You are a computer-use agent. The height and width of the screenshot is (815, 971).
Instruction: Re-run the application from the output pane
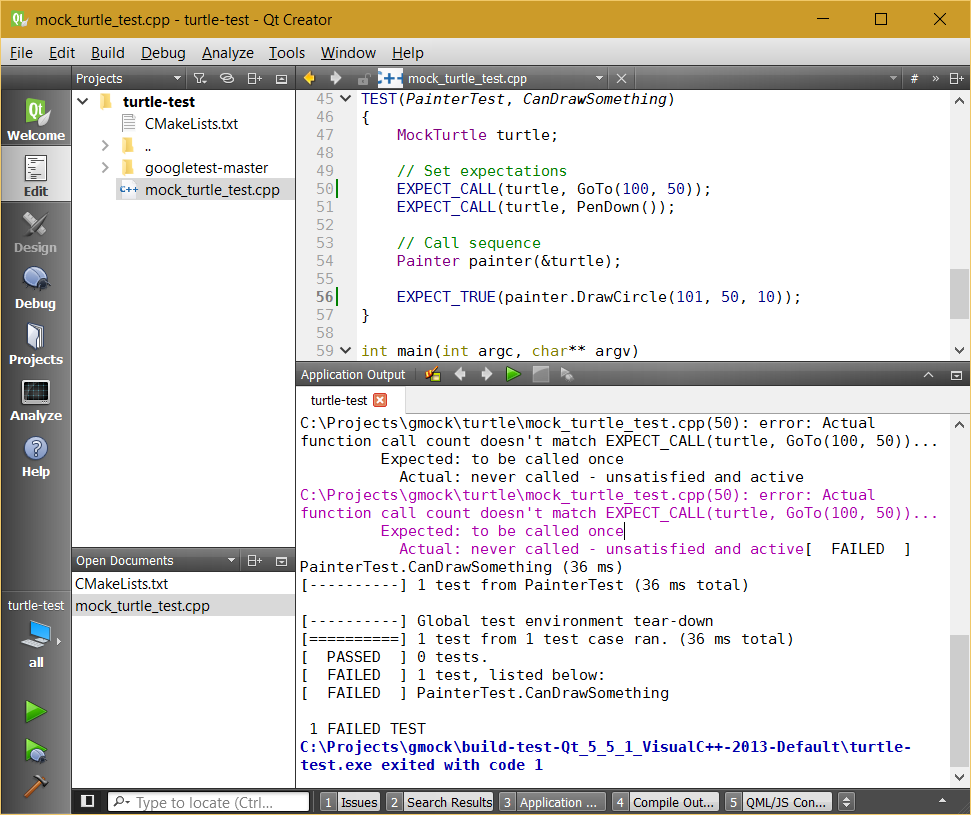pyautogui.click(x=513, y=375)
